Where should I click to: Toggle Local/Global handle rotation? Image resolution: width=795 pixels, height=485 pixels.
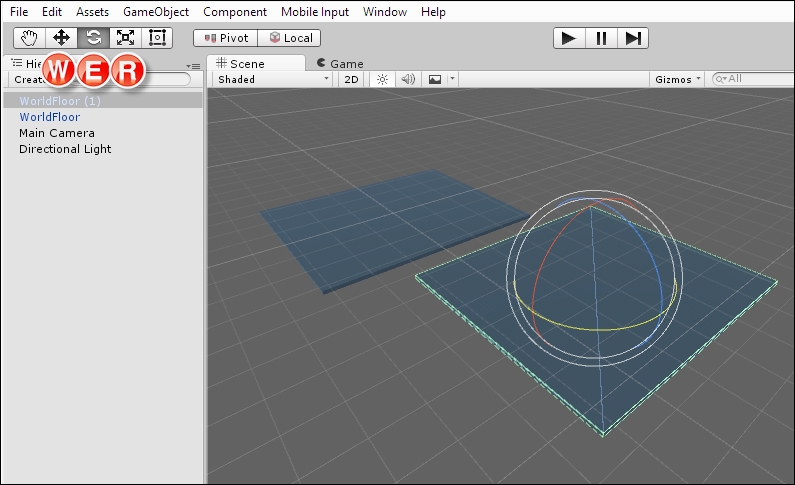point(289,38)
